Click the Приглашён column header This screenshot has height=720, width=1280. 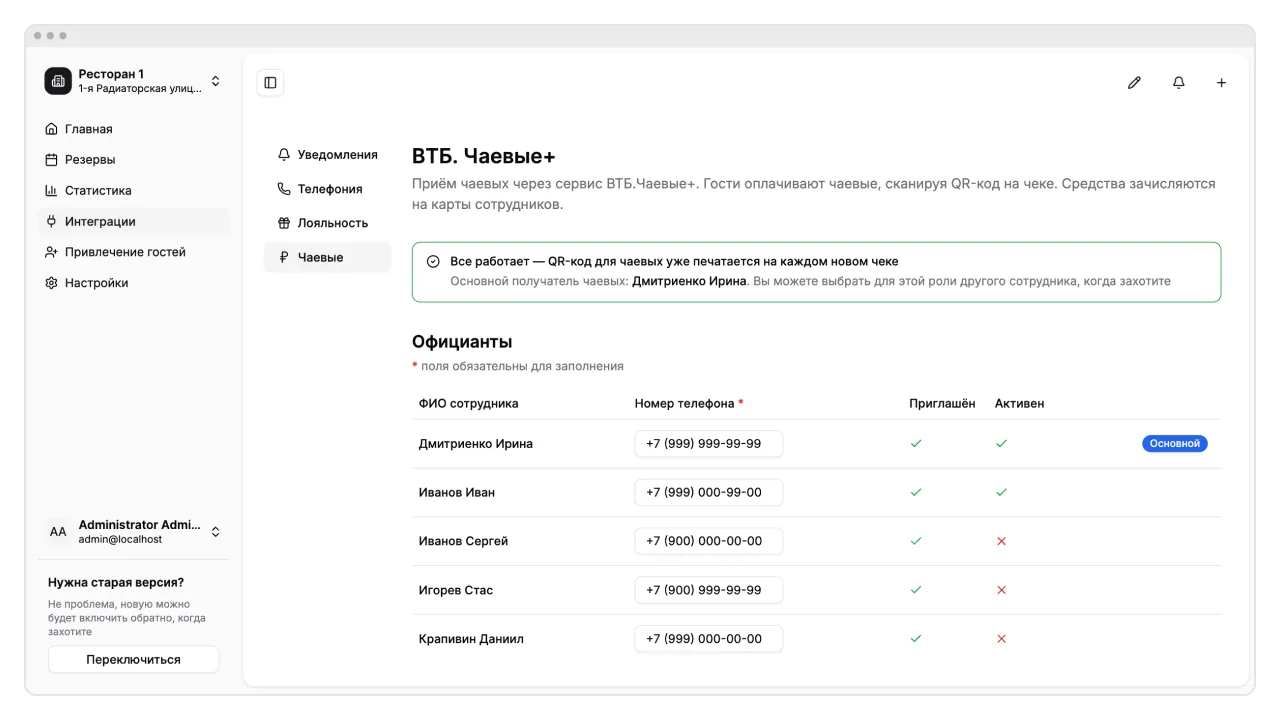[x=942, y=404]
